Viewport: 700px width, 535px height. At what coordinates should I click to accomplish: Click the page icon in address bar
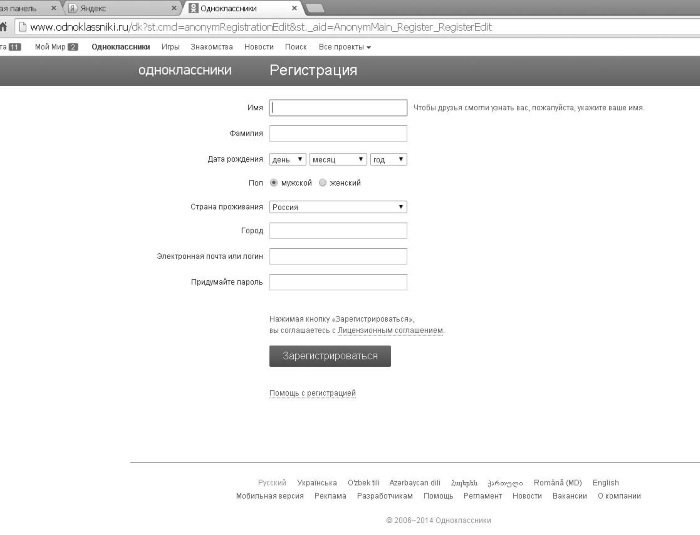pos(22,27)
